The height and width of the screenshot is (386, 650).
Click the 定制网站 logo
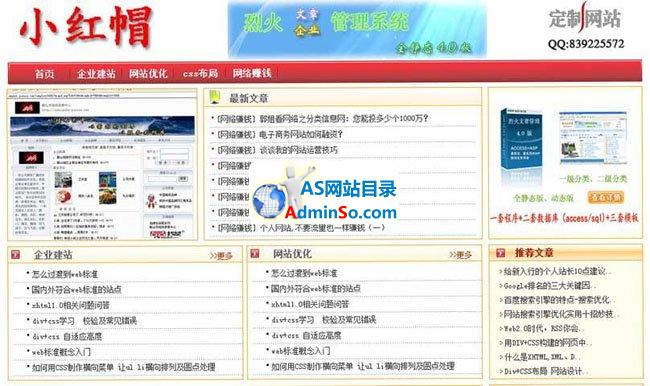pos(585,19)
